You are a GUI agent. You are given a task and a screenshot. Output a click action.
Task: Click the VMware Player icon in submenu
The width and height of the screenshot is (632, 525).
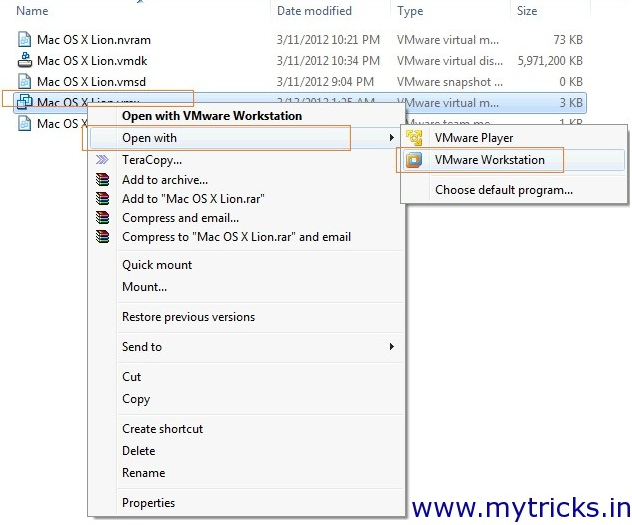[414, 138]
